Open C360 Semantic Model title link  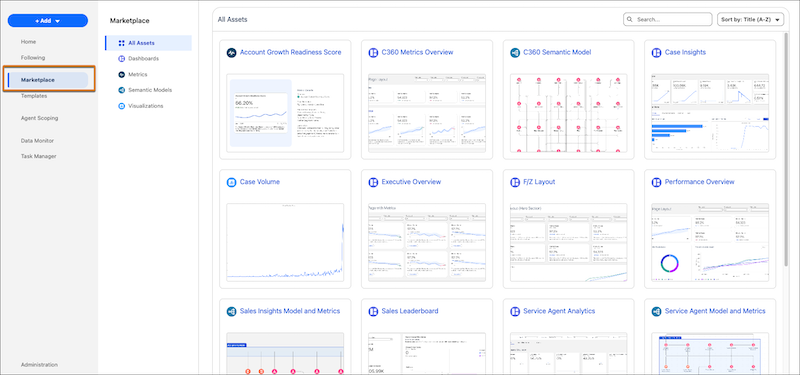pos(557,53)
